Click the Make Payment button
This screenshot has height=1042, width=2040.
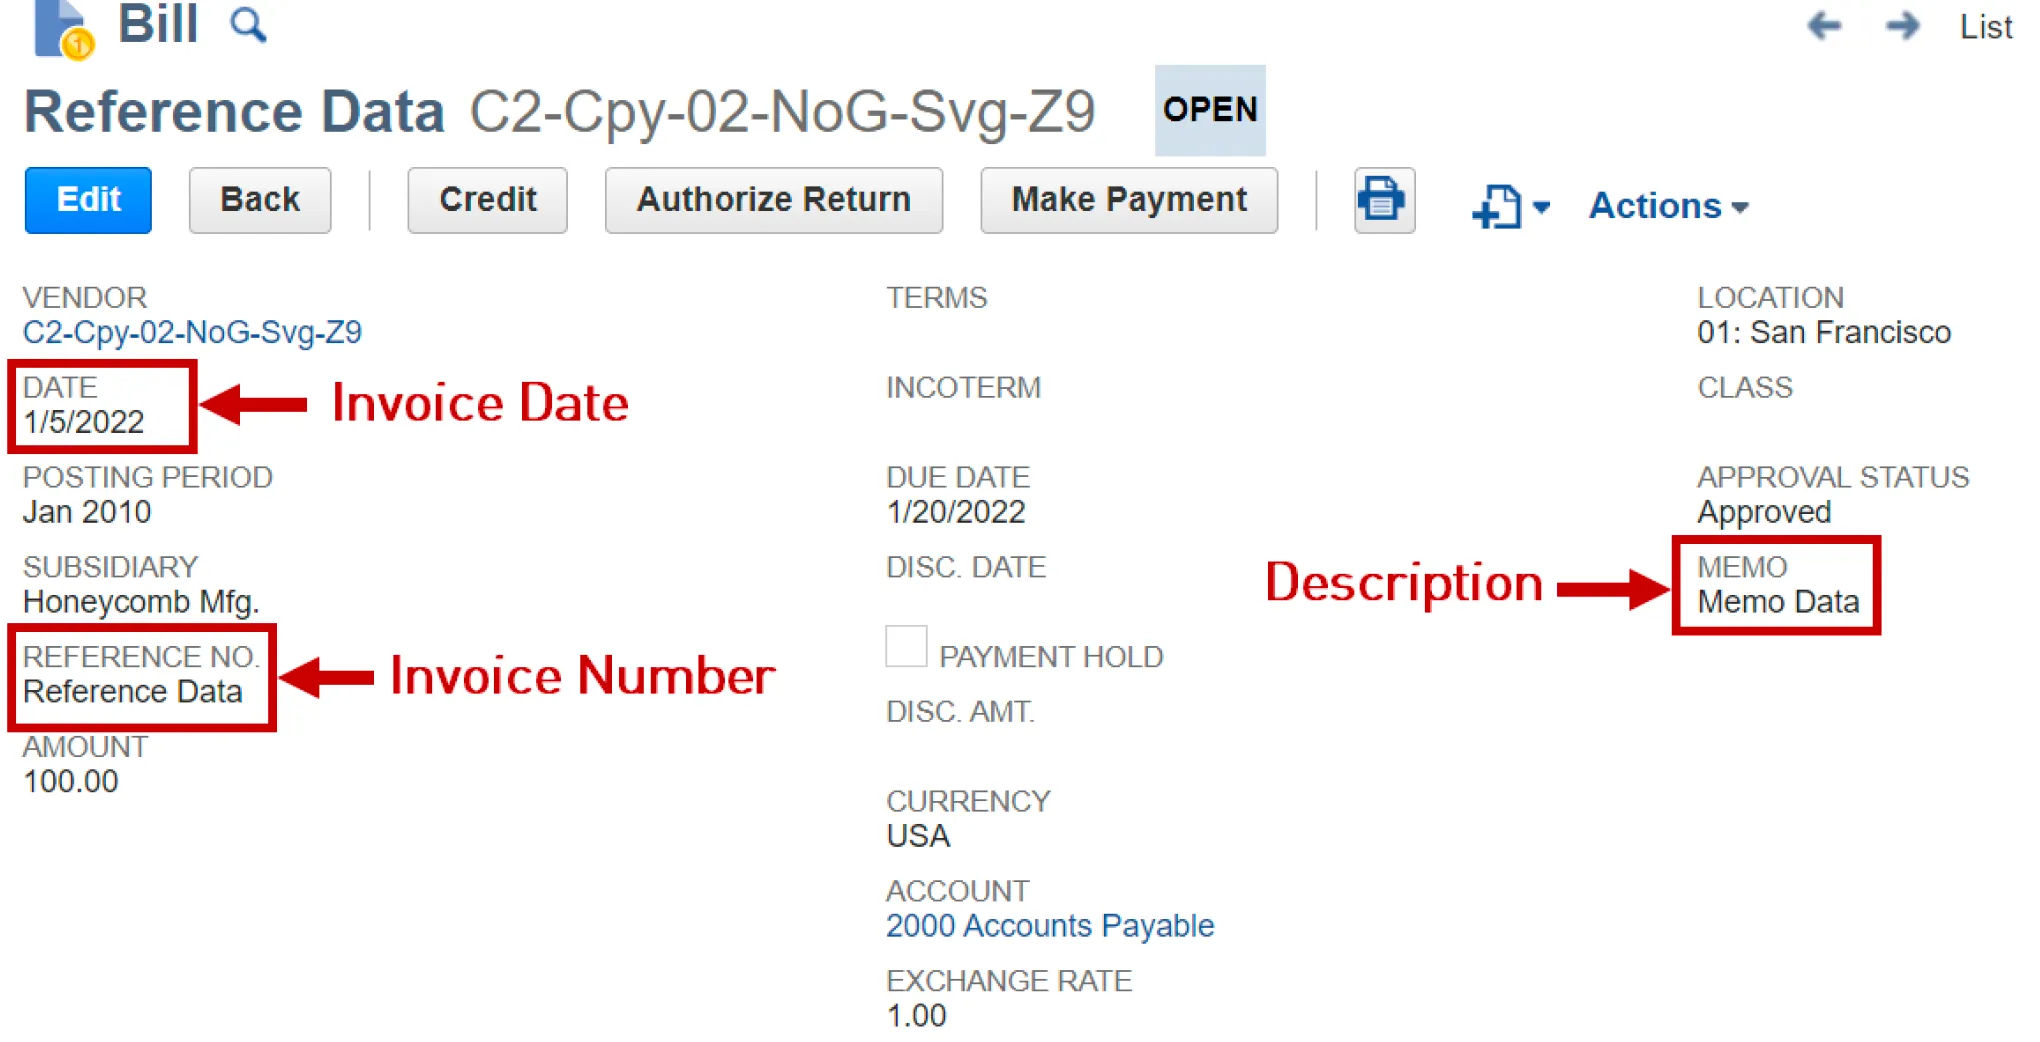(x=1129, y=200)
